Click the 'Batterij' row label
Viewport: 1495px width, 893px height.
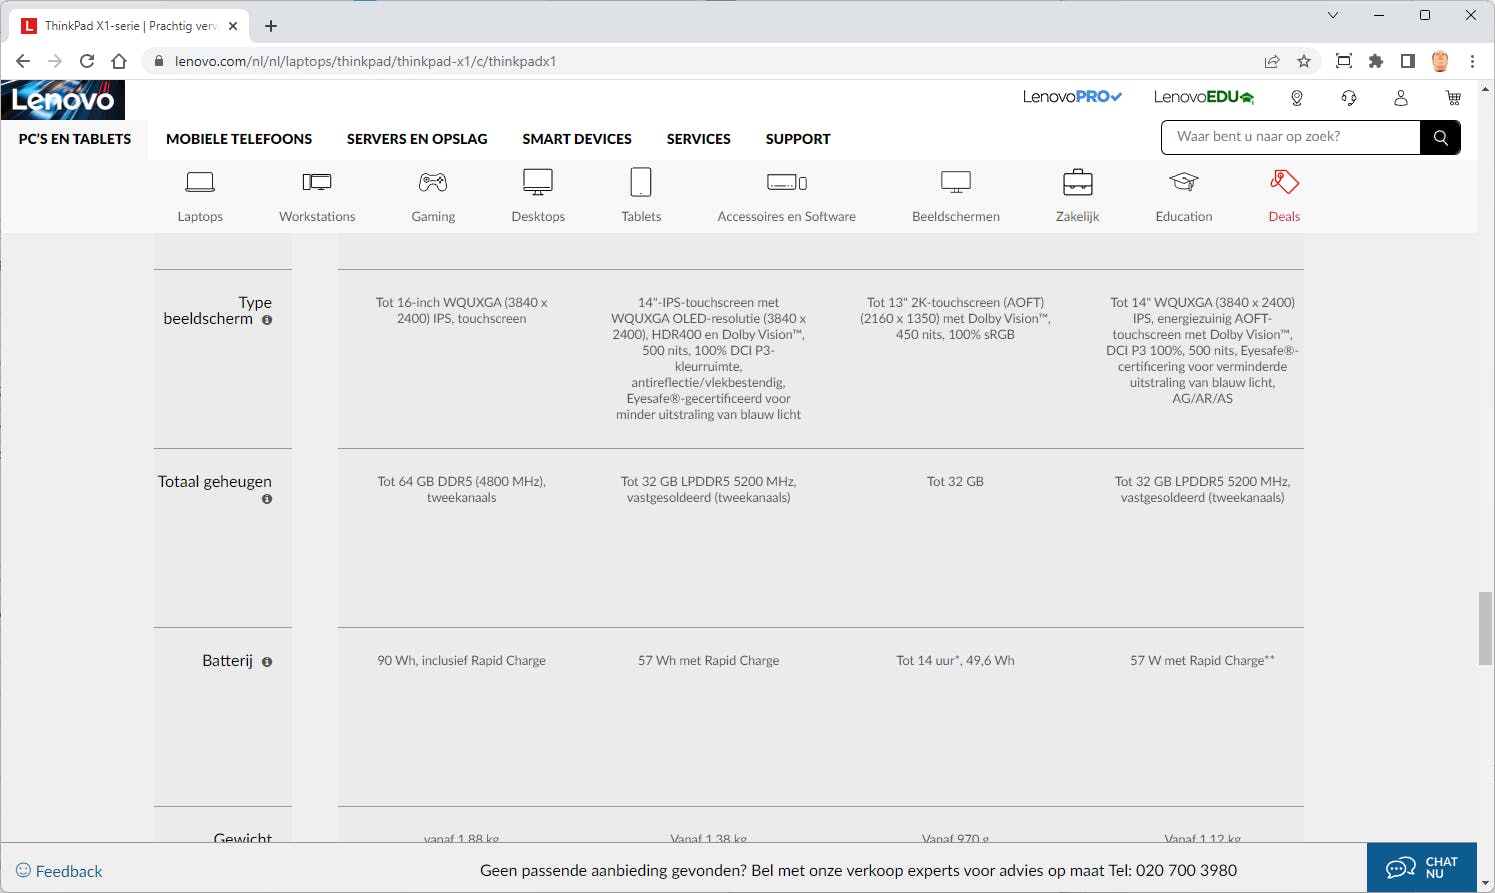(x=228, y=661)
